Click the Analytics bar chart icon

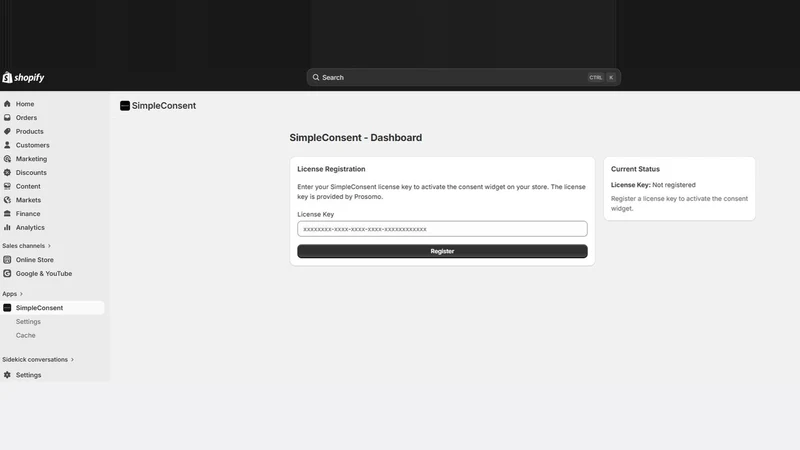click(7, 228)
